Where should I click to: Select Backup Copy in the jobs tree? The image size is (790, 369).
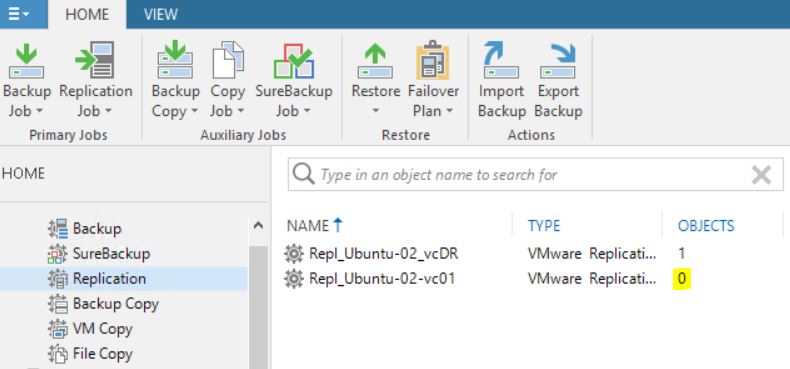coord(115,304)
